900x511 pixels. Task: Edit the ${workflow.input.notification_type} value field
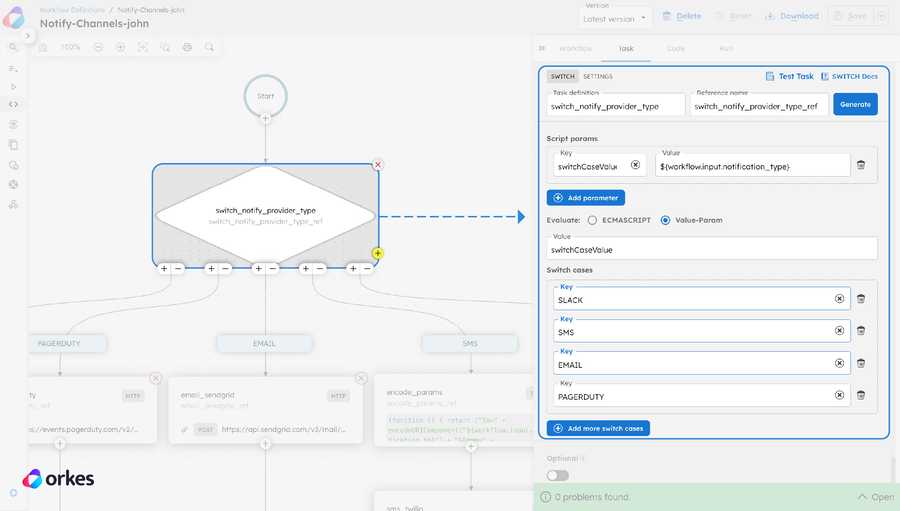coord(752,166)
